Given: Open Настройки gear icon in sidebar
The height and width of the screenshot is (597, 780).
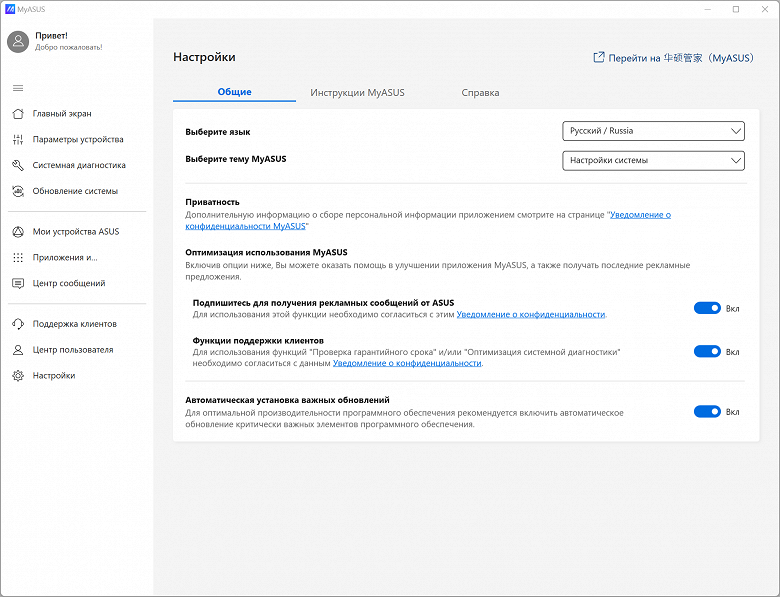Looking at the screenshot, I should [x=18, y=376].
